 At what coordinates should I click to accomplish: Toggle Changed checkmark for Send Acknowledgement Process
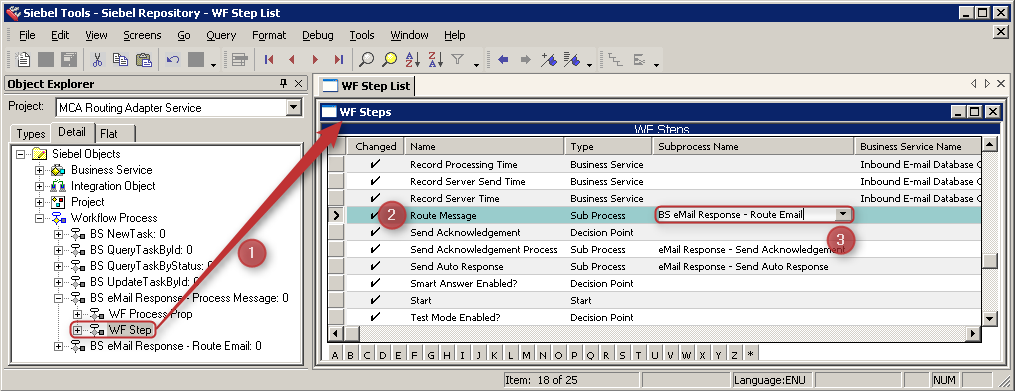click(375, 249)
